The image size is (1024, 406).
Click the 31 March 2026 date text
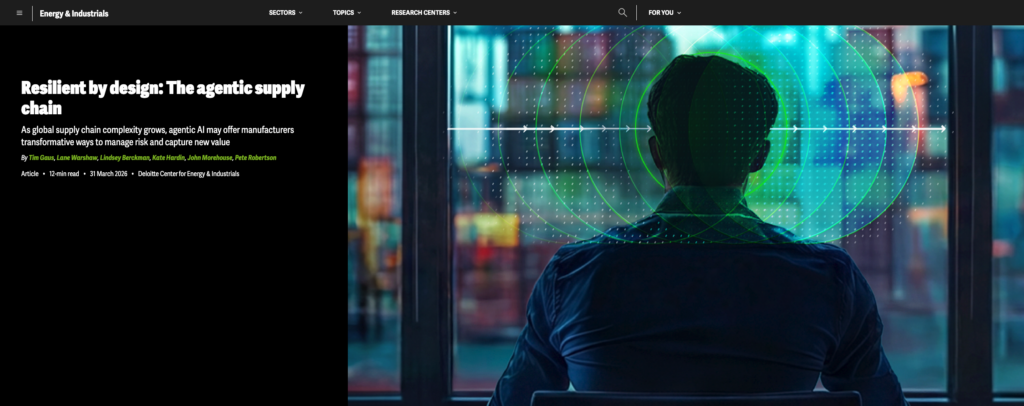click(108, 174)
